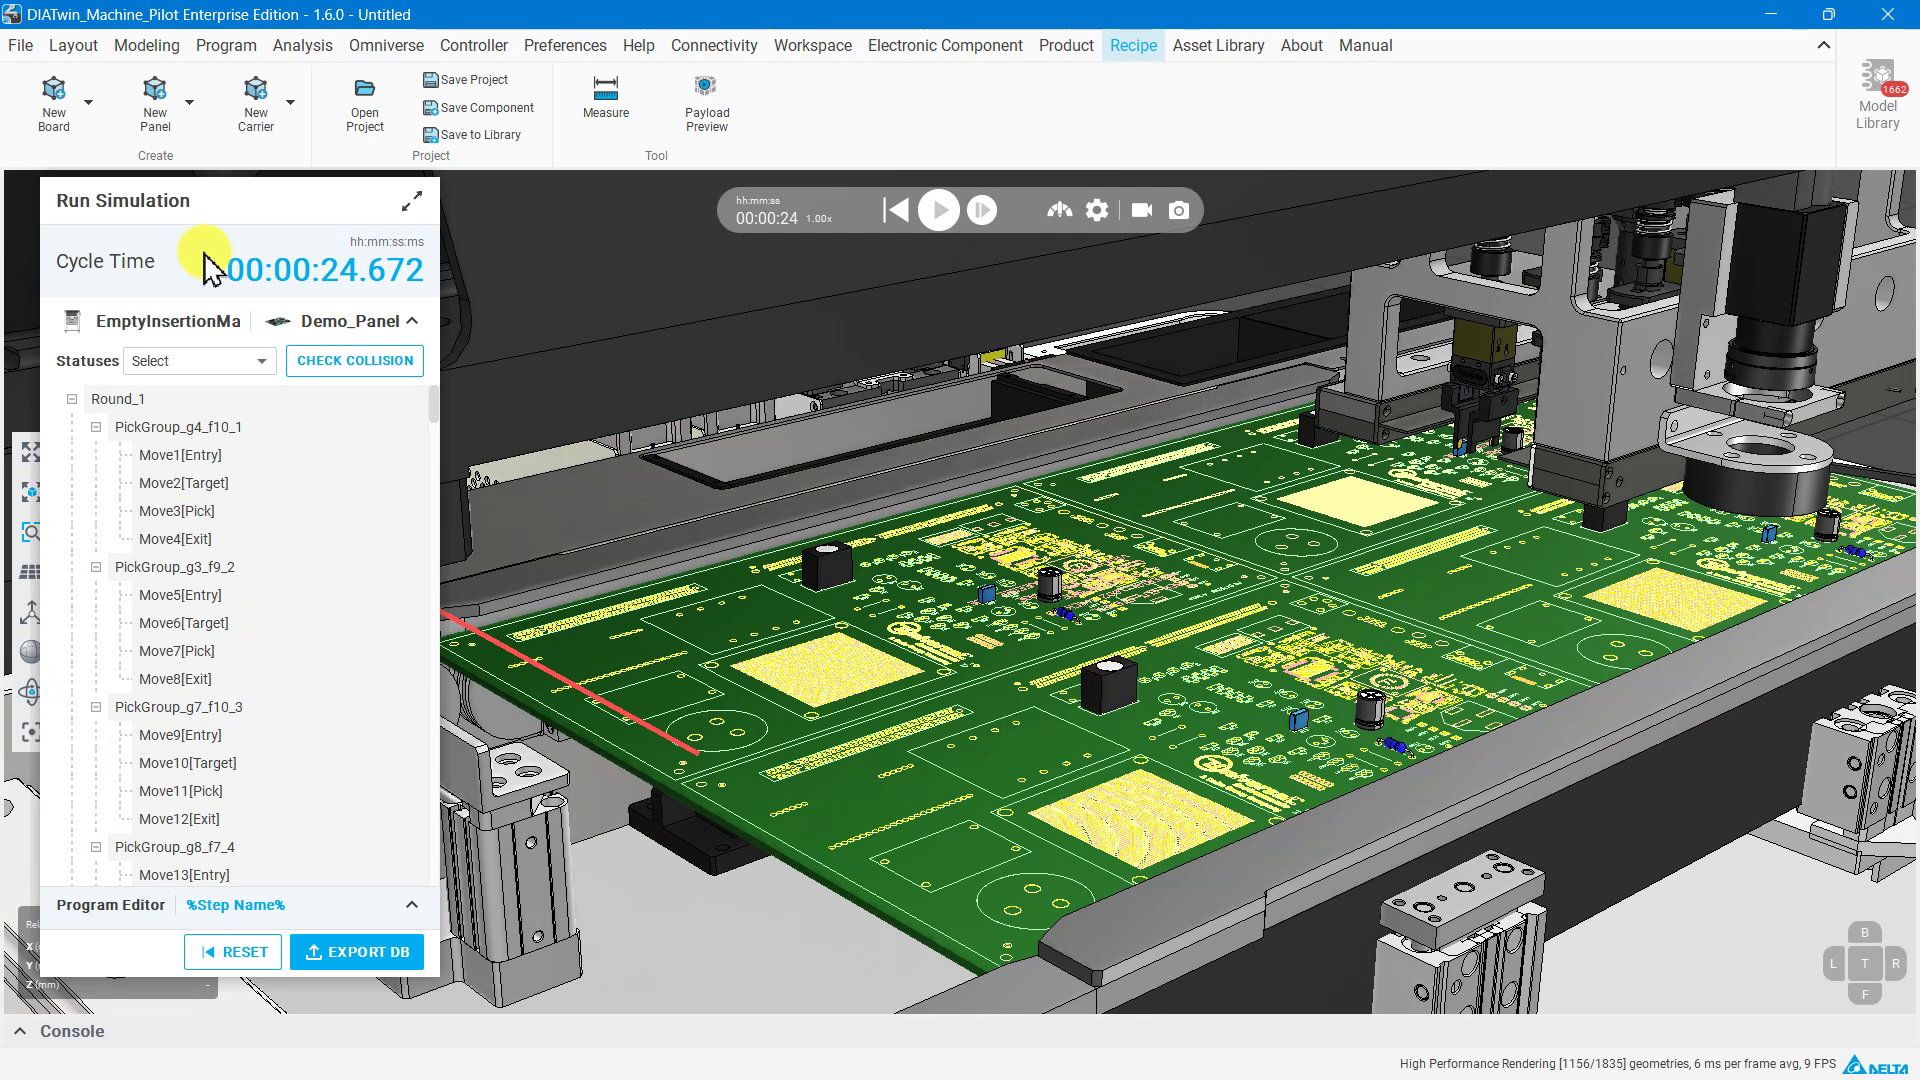Click the CHECK COLLISION button
This screenshot has height=1080, width=1920.
pos(355,361)
